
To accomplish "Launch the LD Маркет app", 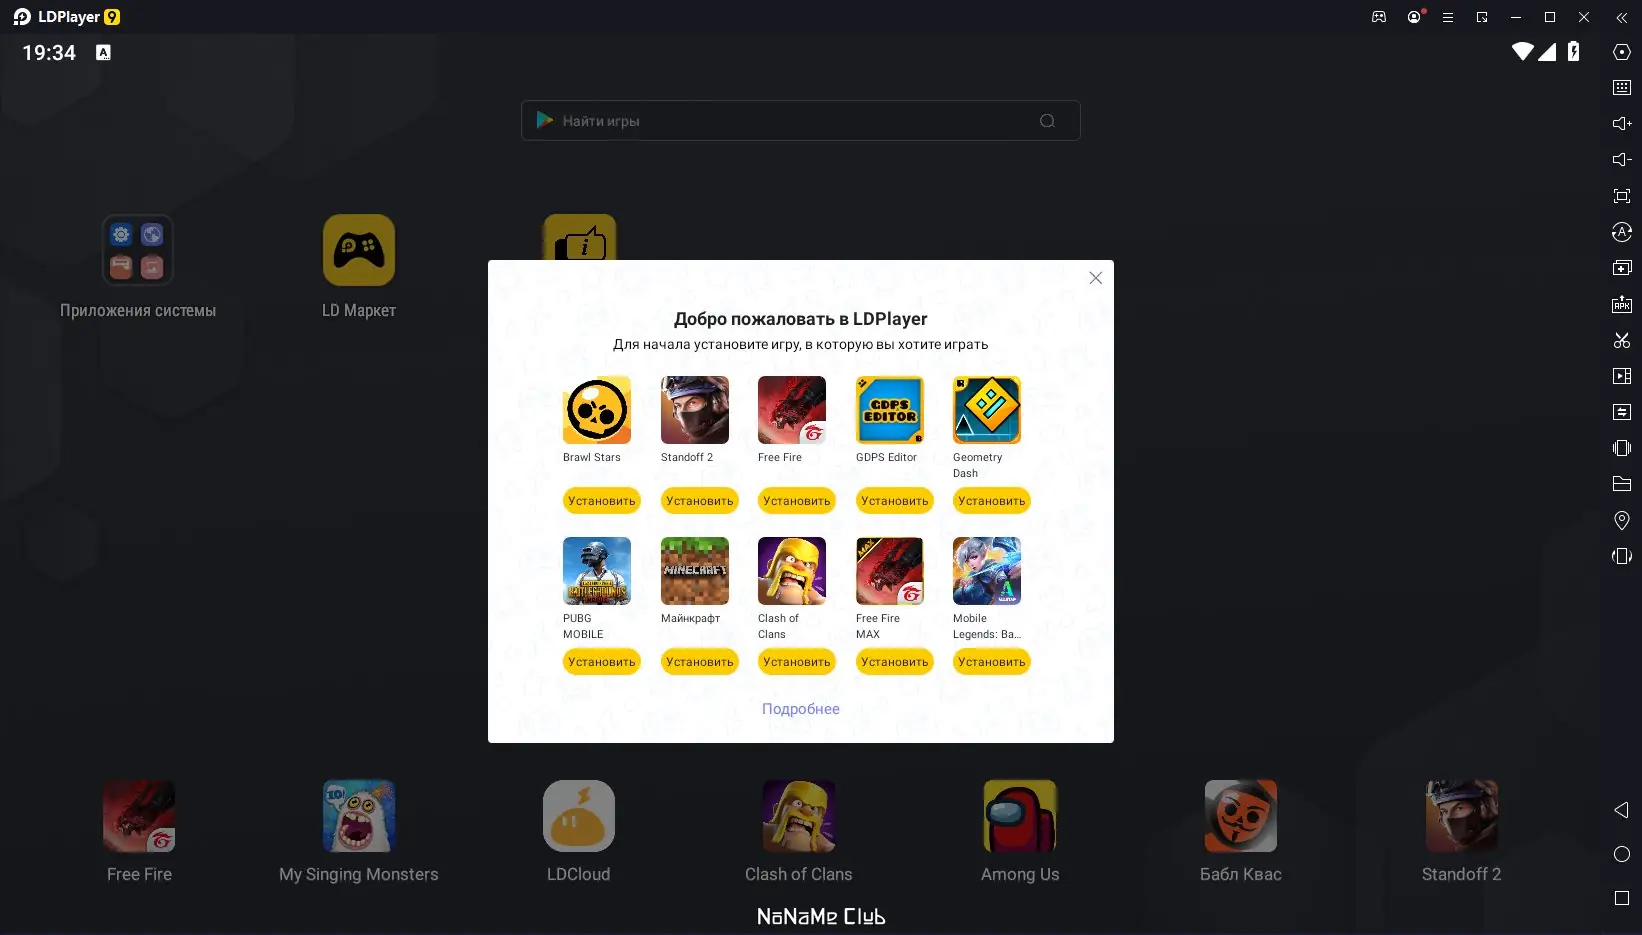I will point(359,250).
